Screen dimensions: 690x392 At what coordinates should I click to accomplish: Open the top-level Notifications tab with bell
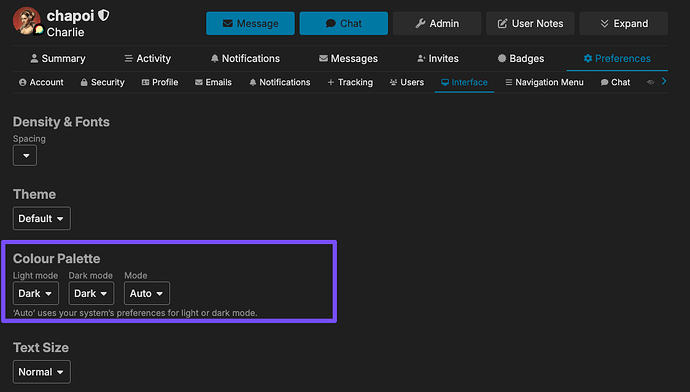(245, 59)
